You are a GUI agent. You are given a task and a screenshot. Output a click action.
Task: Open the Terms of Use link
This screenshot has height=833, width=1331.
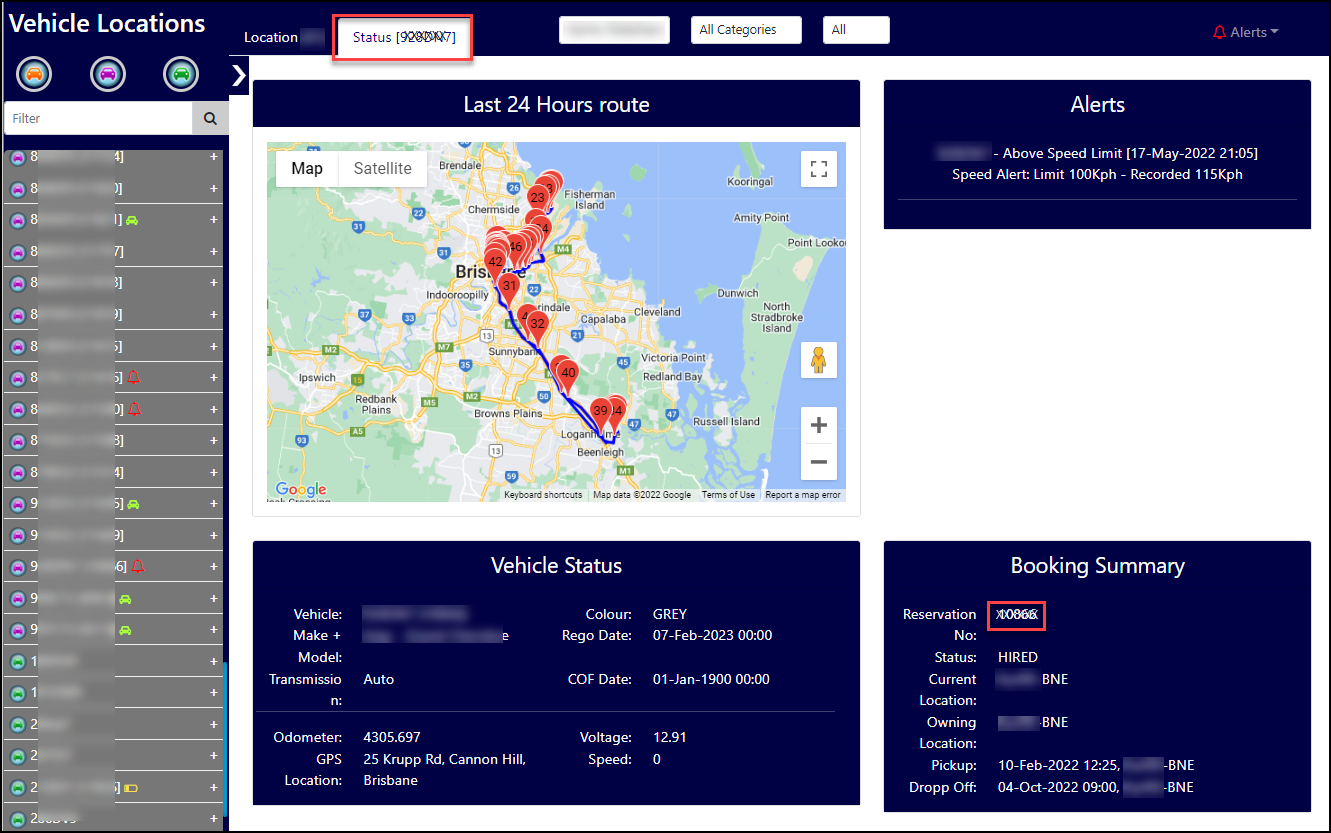coord(728,495)
